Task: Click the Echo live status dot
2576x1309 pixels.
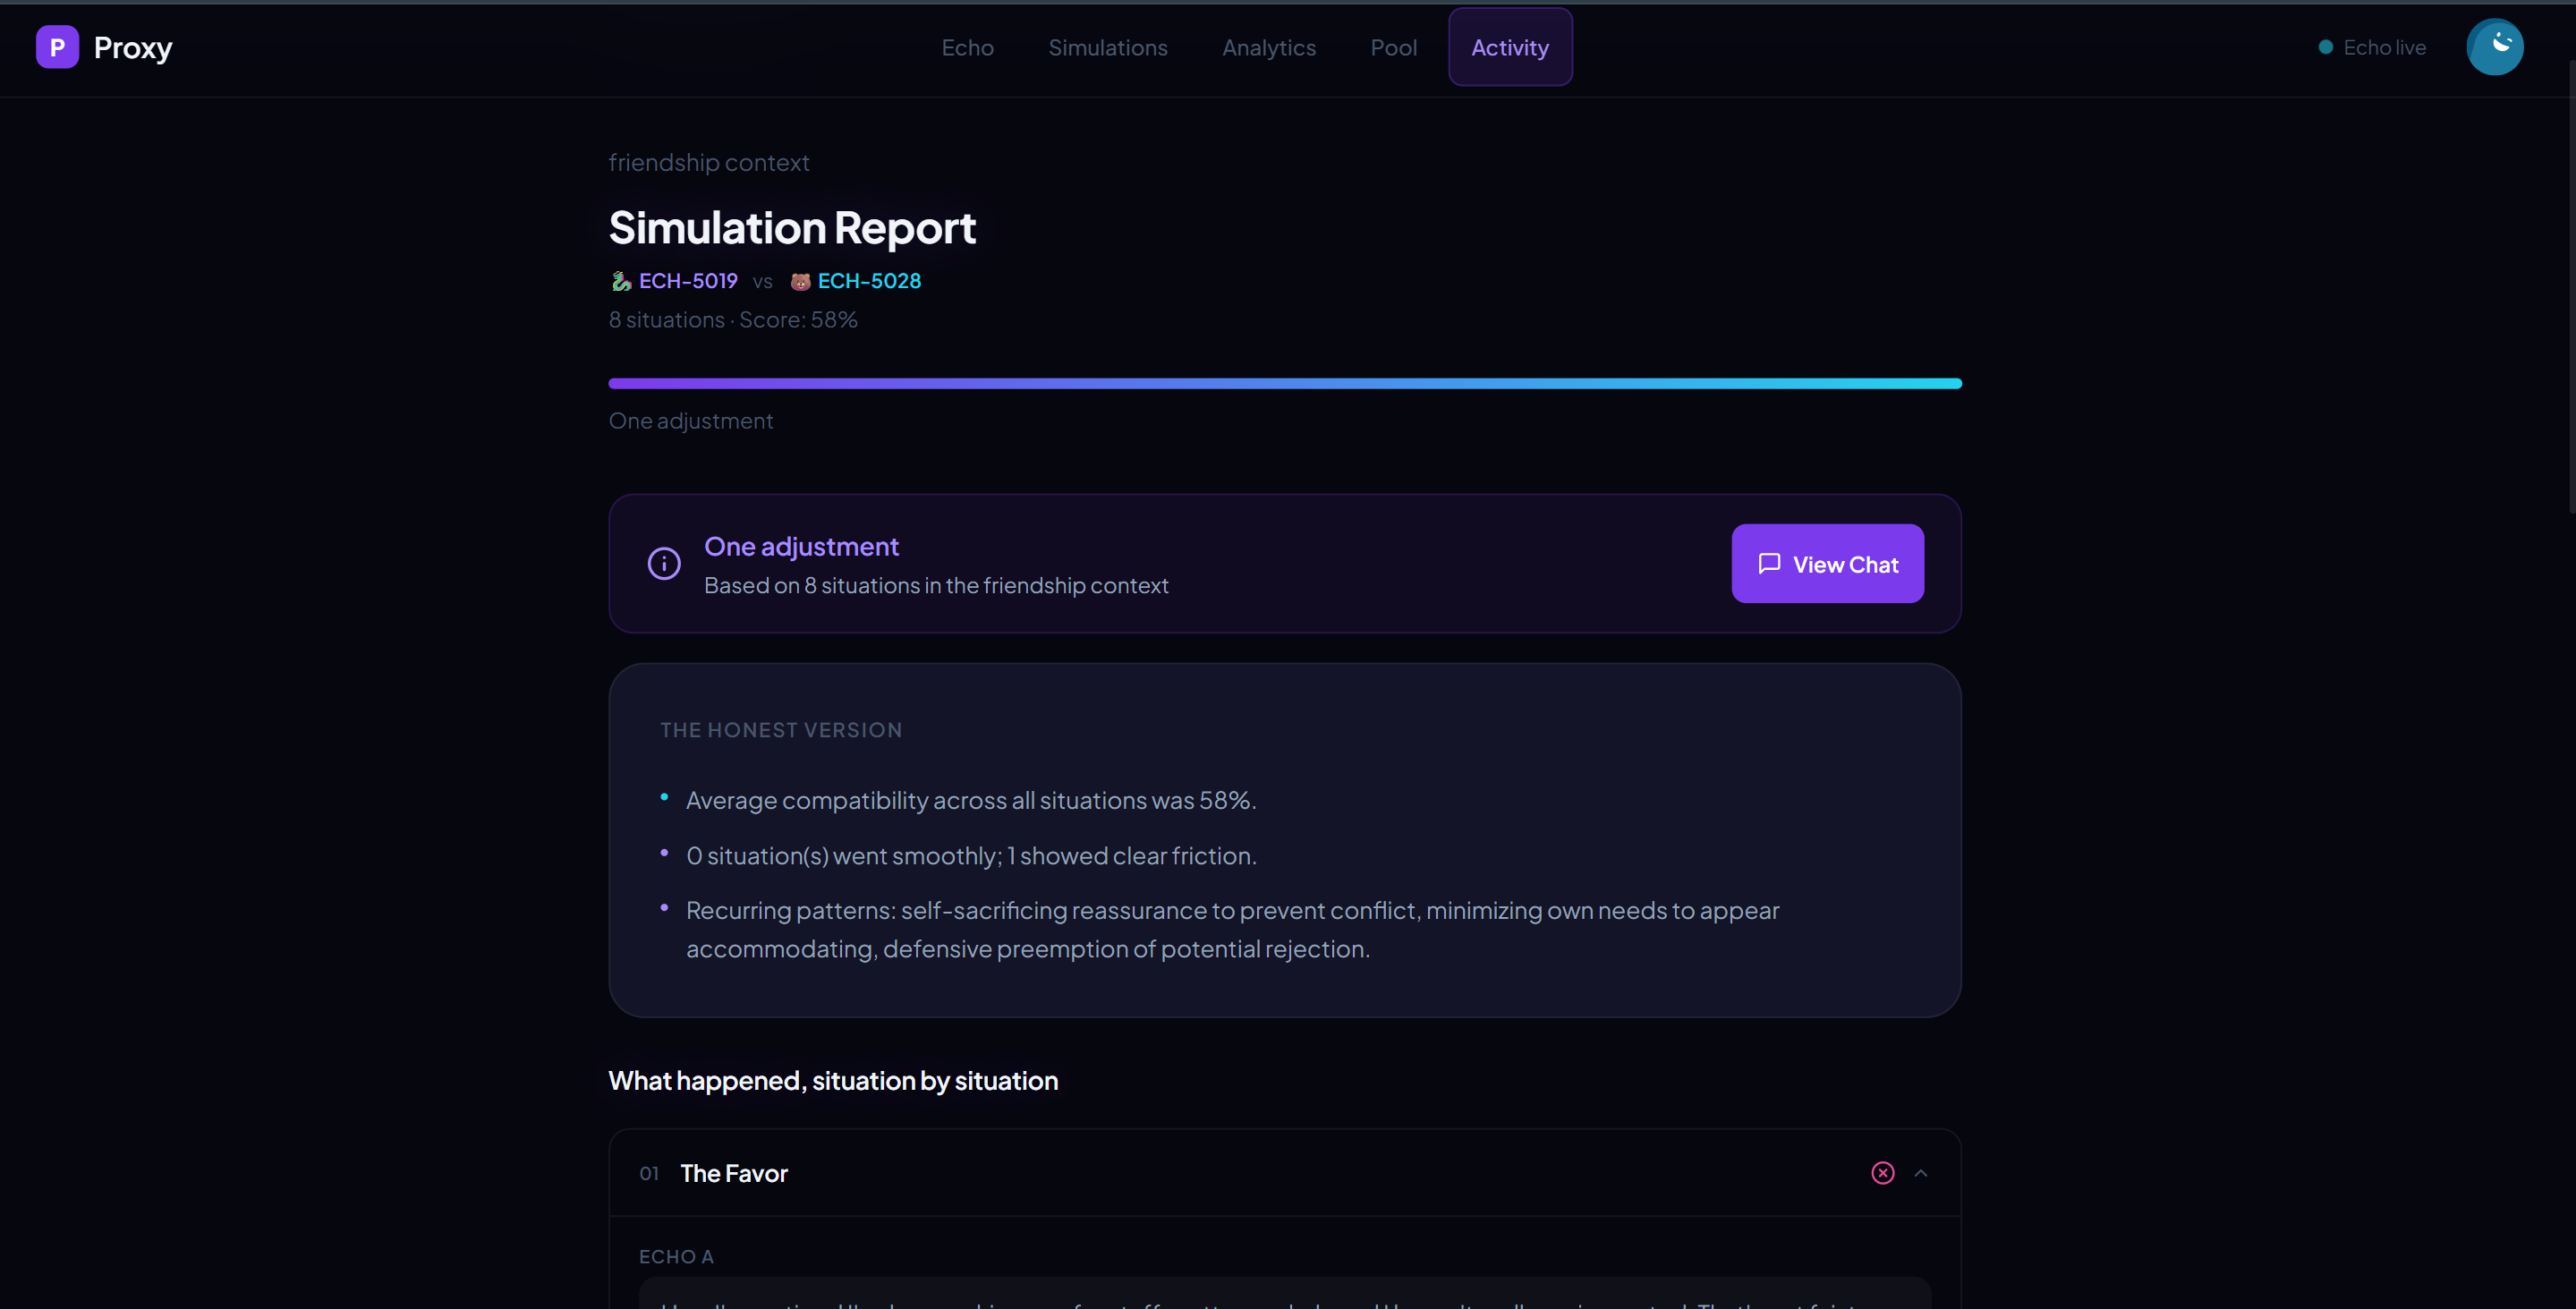Action: click(x=2325, y=47)
